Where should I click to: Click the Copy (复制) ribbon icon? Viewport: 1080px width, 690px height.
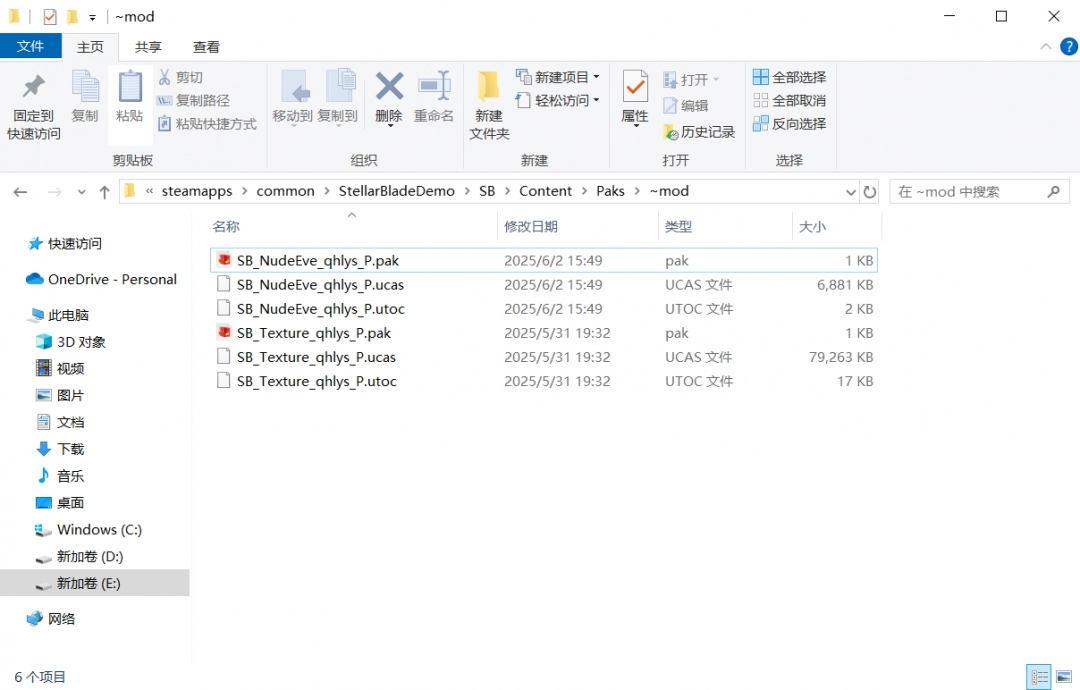tap(85, 87)
